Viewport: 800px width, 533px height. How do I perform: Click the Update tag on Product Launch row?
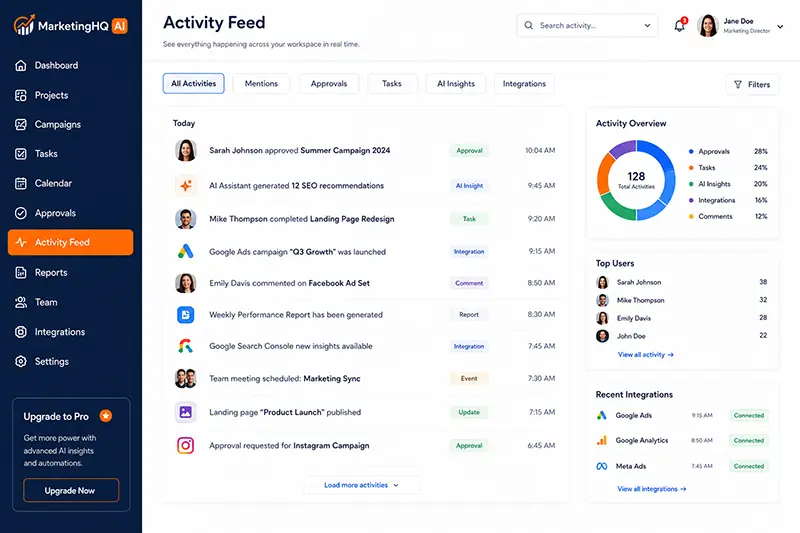[x=469, y=412]
